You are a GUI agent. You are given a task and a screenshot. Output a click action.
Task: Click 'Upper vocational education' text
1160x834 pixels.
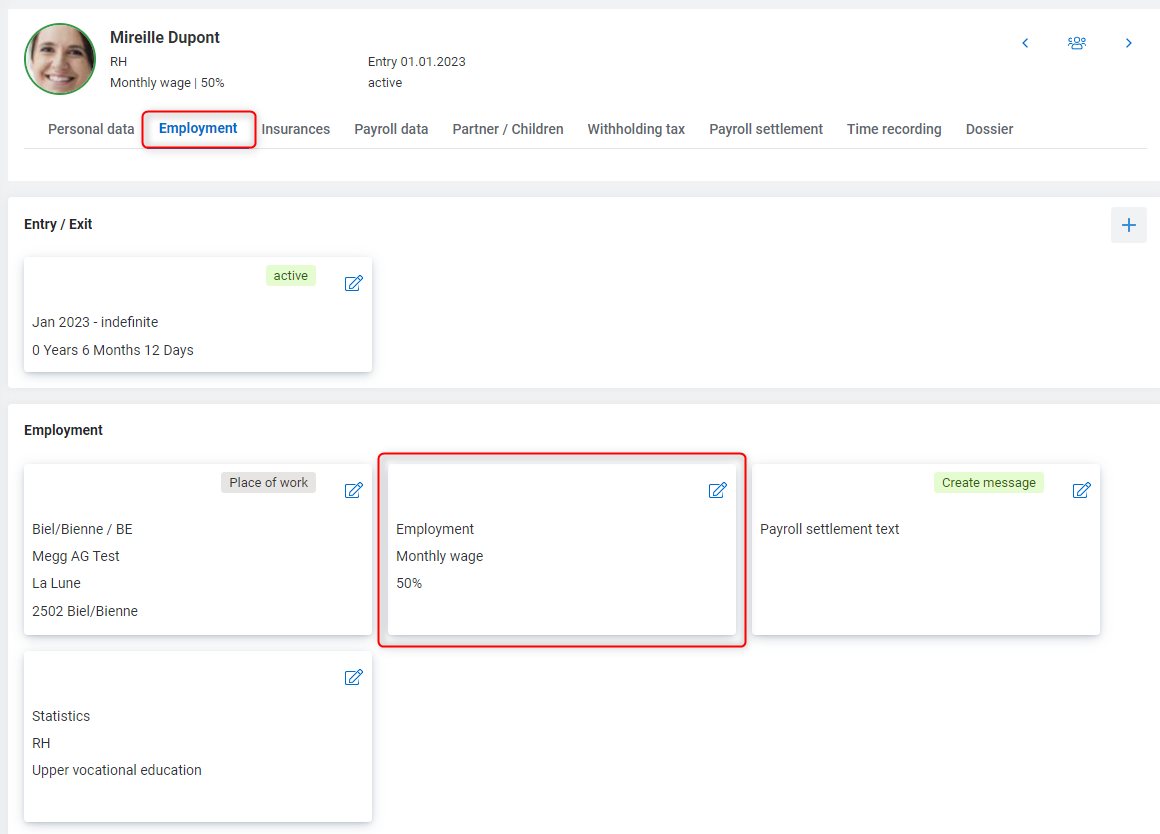tap(117, 770)
